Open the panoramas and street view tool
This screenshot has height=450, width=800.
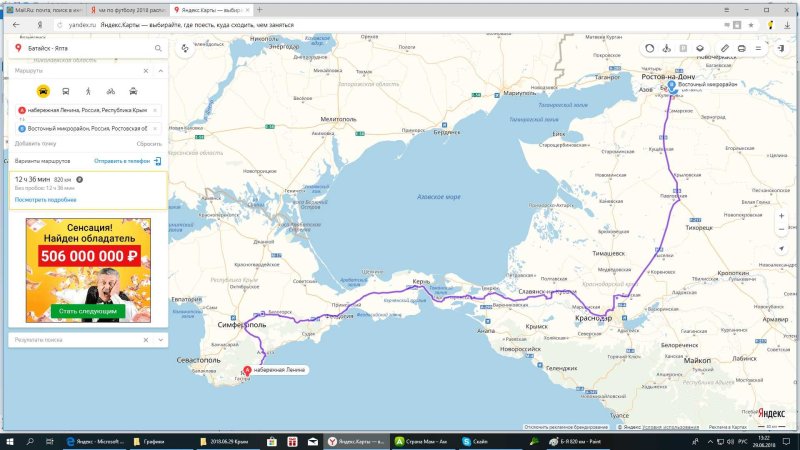[x=666, y=48]
